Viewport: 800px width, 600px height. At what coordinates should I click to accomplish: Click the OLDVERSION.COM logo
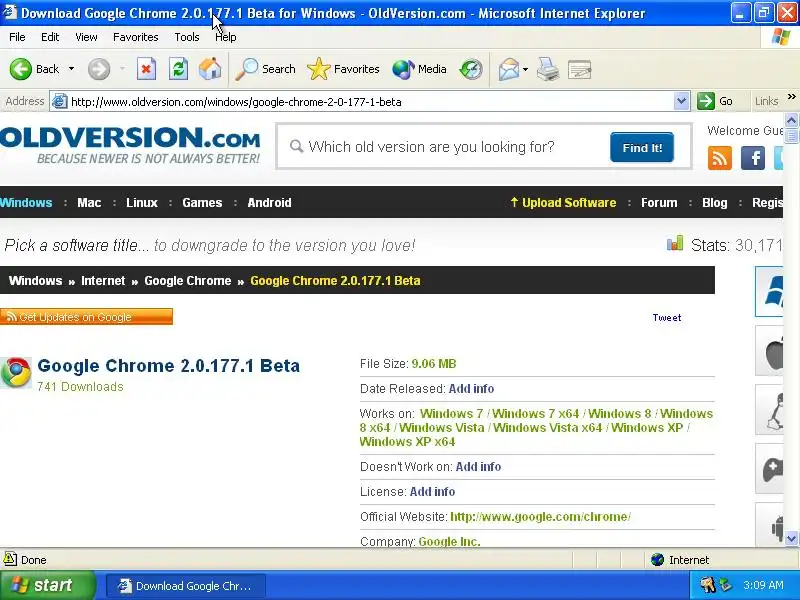pos(130,145)
